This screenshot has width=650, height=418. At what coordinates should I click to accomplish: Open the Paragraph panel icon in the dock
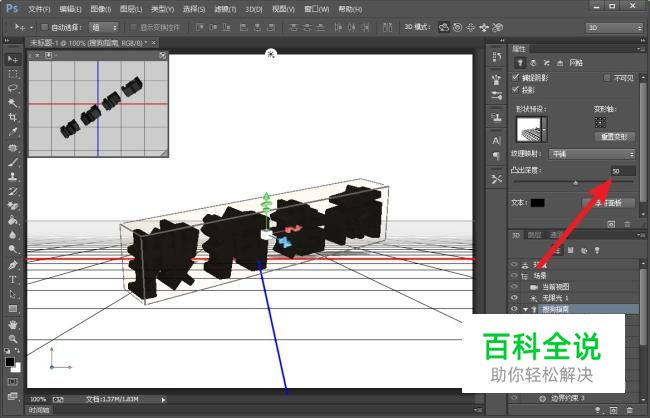pos(496,156)
